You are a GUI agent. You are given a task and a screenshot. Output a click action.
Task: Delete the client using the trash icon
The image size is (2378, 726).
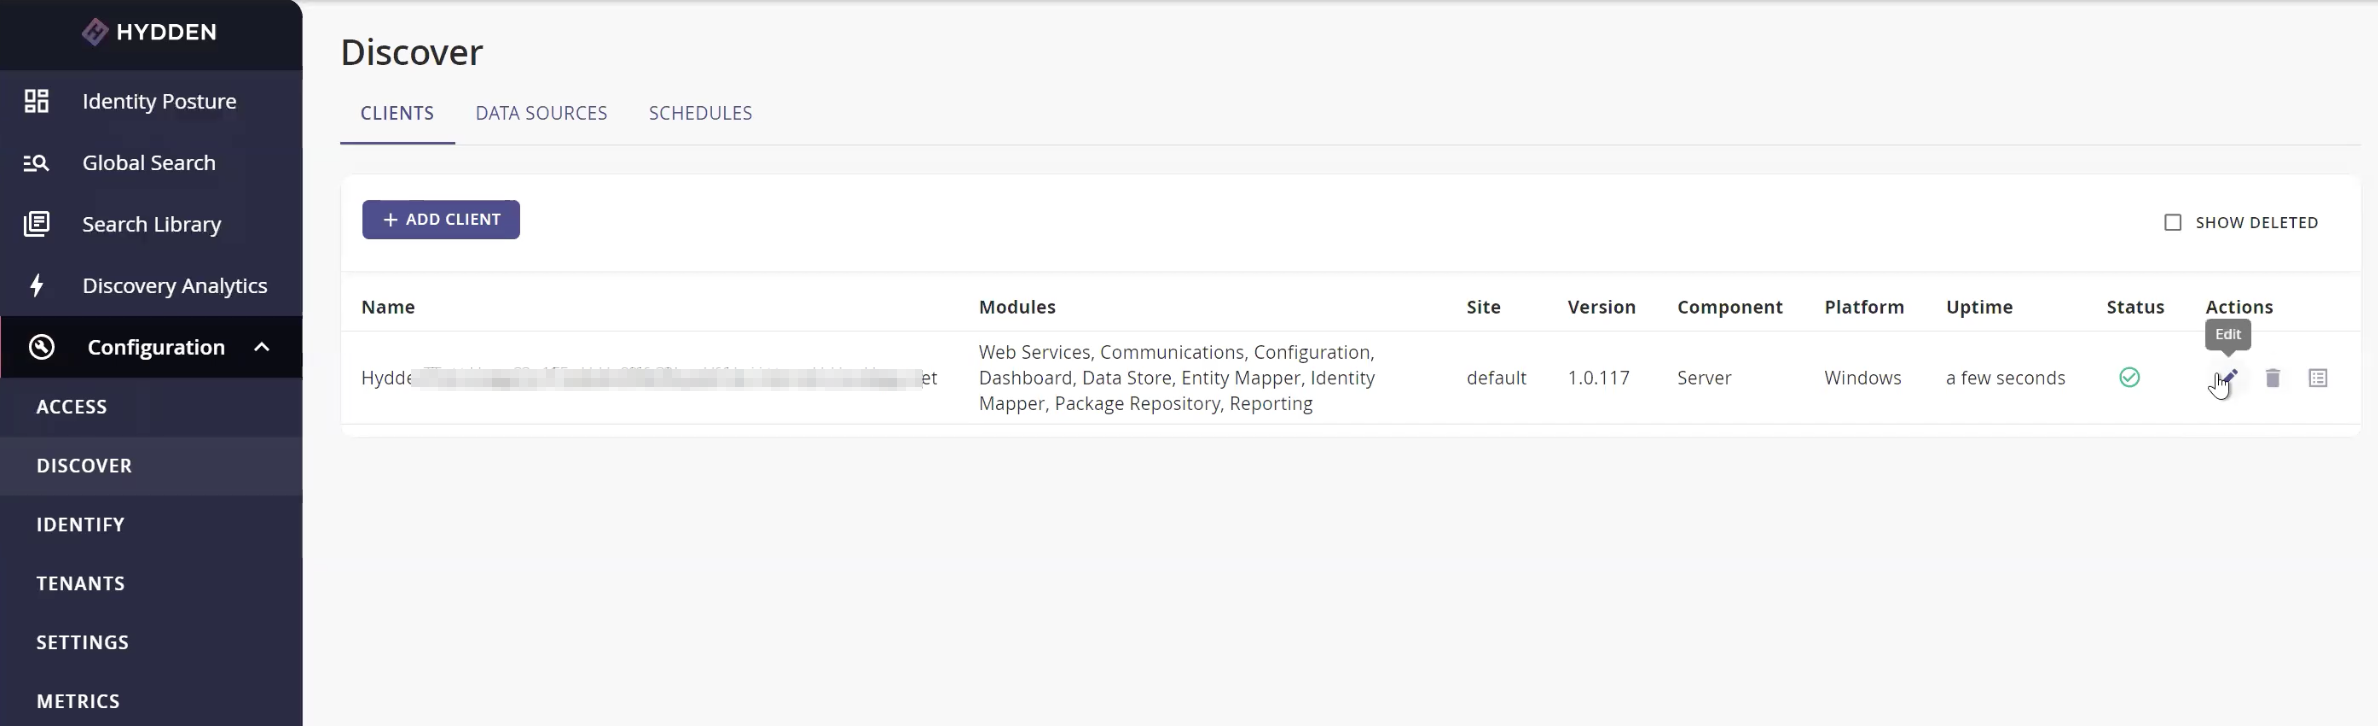pos(2272,378)
